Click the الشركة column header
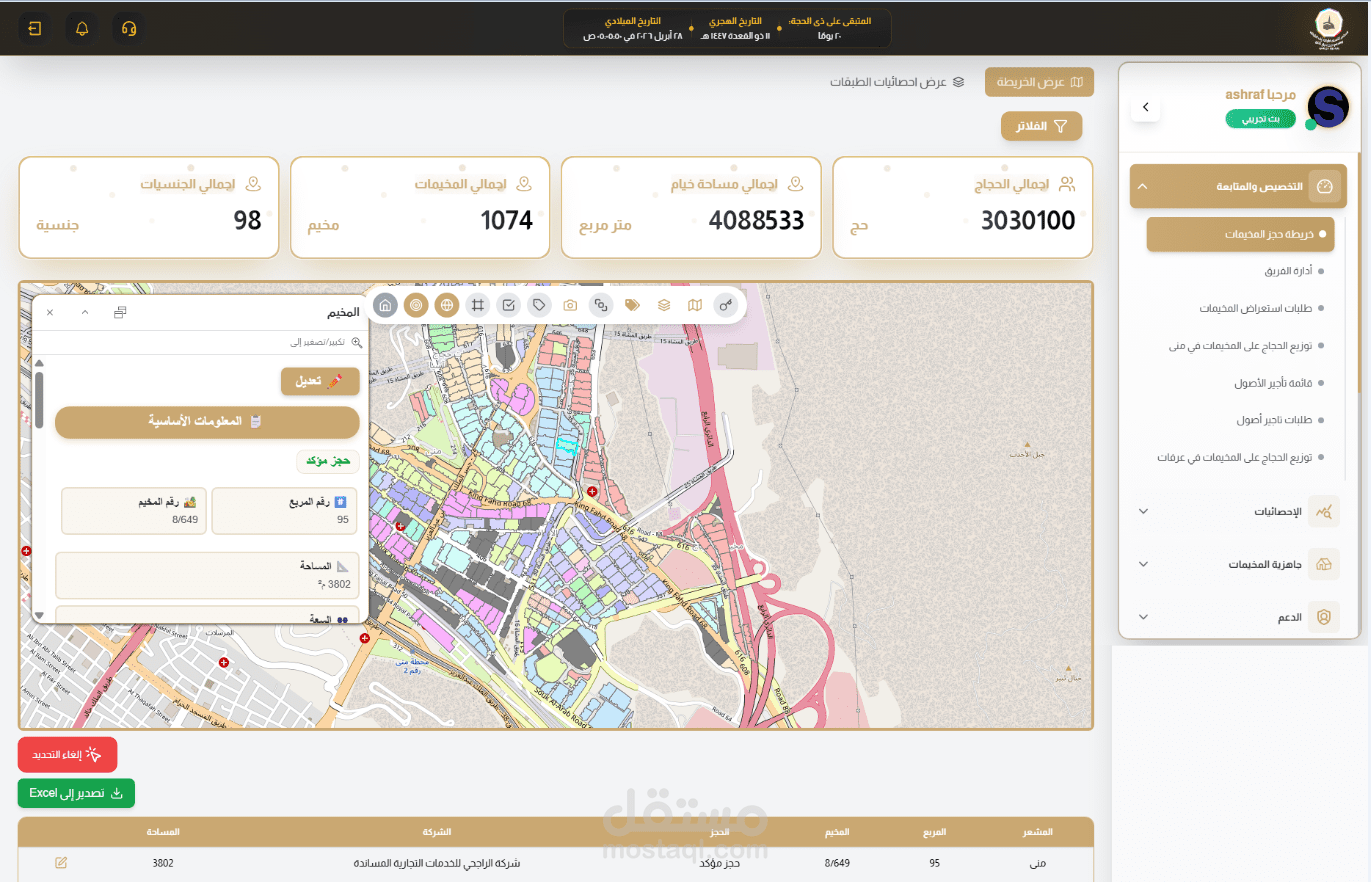This screenshot has height=882, width=1371. (x=437, y=832)
